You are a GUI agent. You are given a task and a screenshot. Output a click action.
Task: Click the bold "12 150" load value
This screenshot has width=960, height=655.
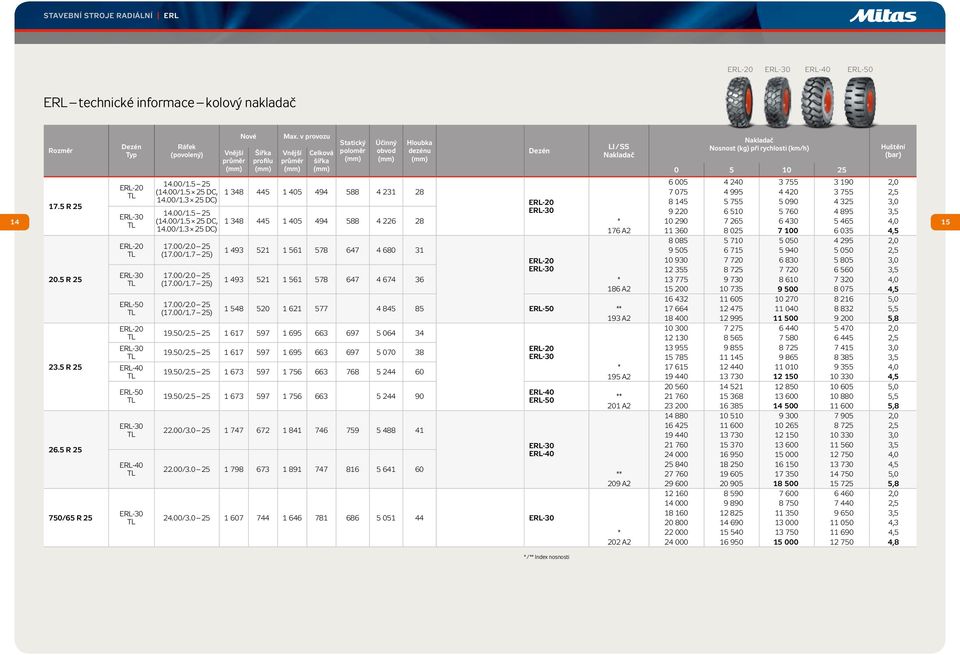[786, 376]
